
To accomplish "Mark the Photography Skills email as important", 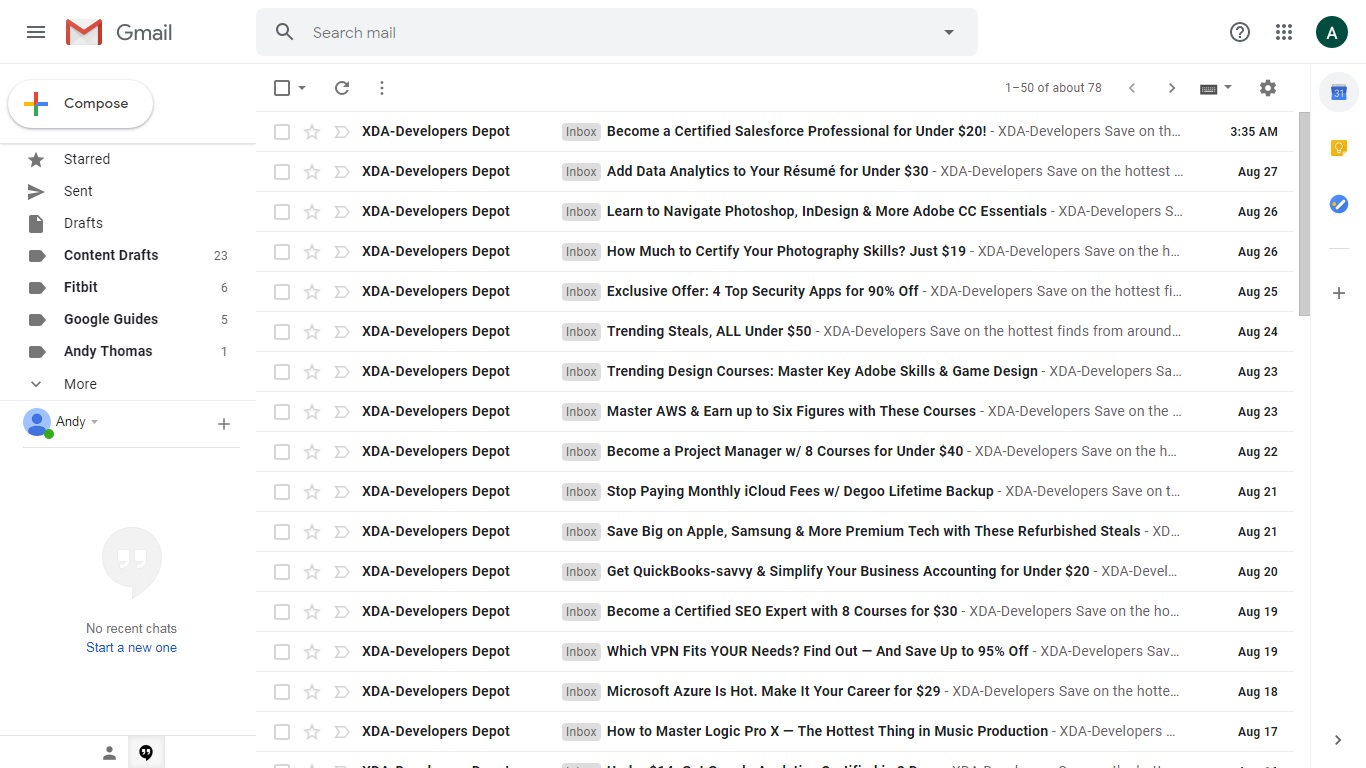I will 341,251.
